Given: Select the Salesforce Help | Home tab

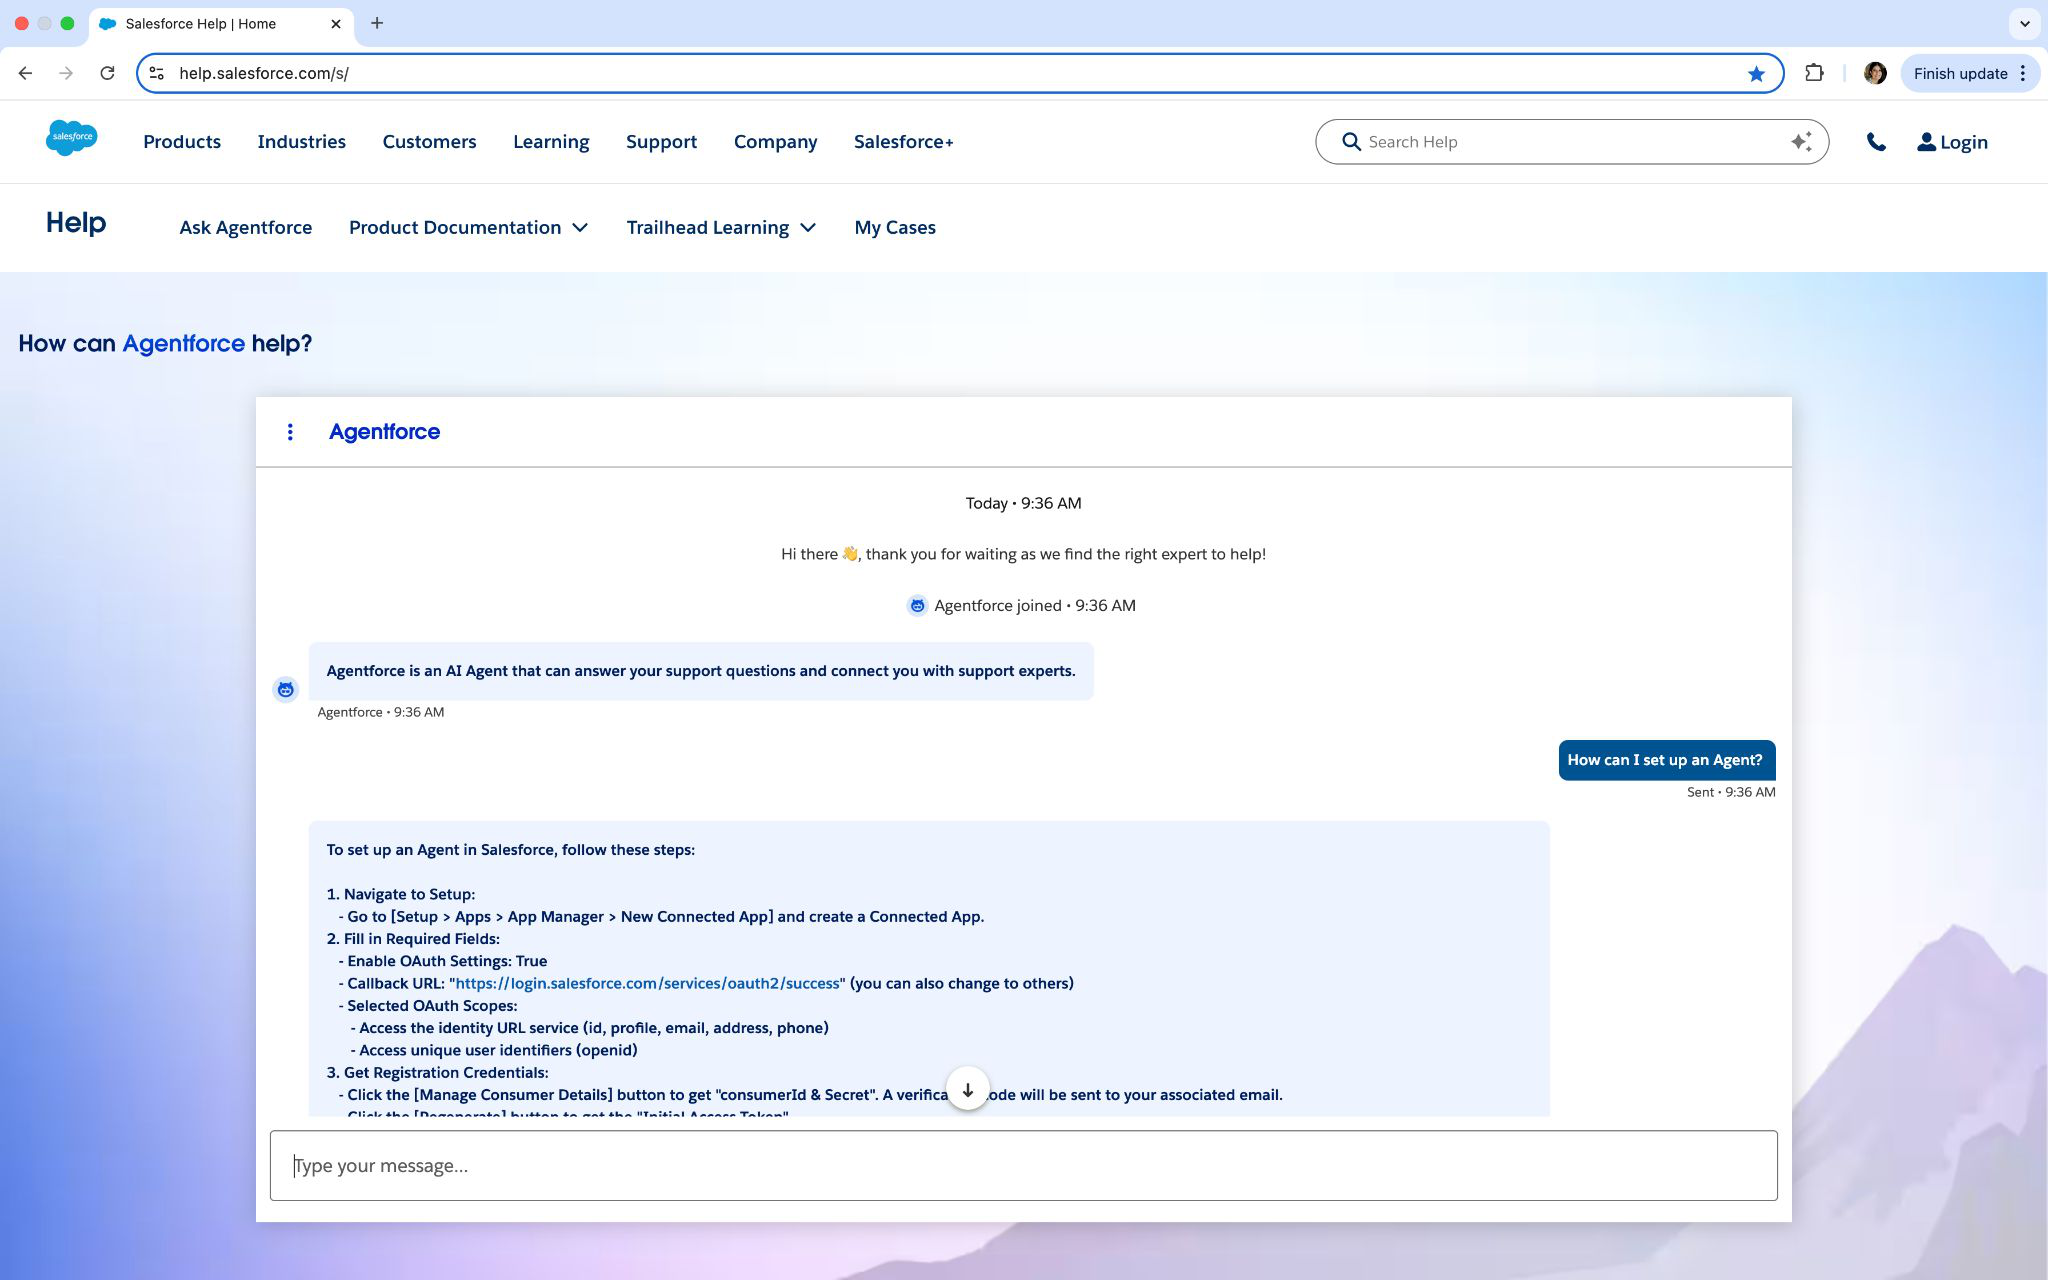Looking at the screenshot, I should (220, 24).
